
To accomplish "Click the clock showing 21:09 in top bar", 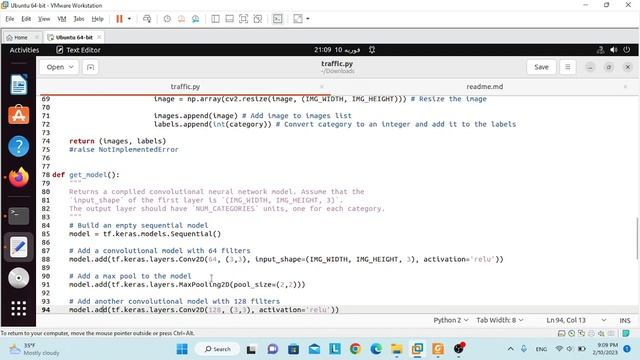I will 337,50.
